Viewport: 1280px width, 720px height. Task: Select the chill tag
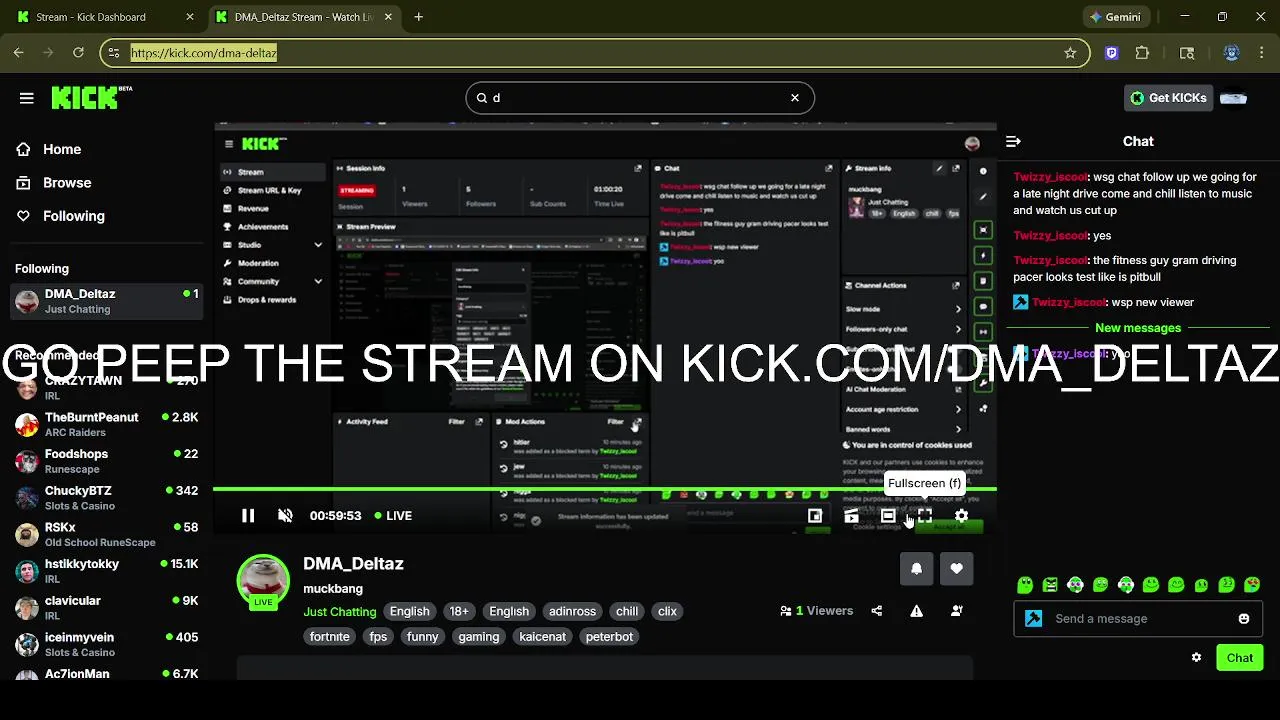coord(627,611)
